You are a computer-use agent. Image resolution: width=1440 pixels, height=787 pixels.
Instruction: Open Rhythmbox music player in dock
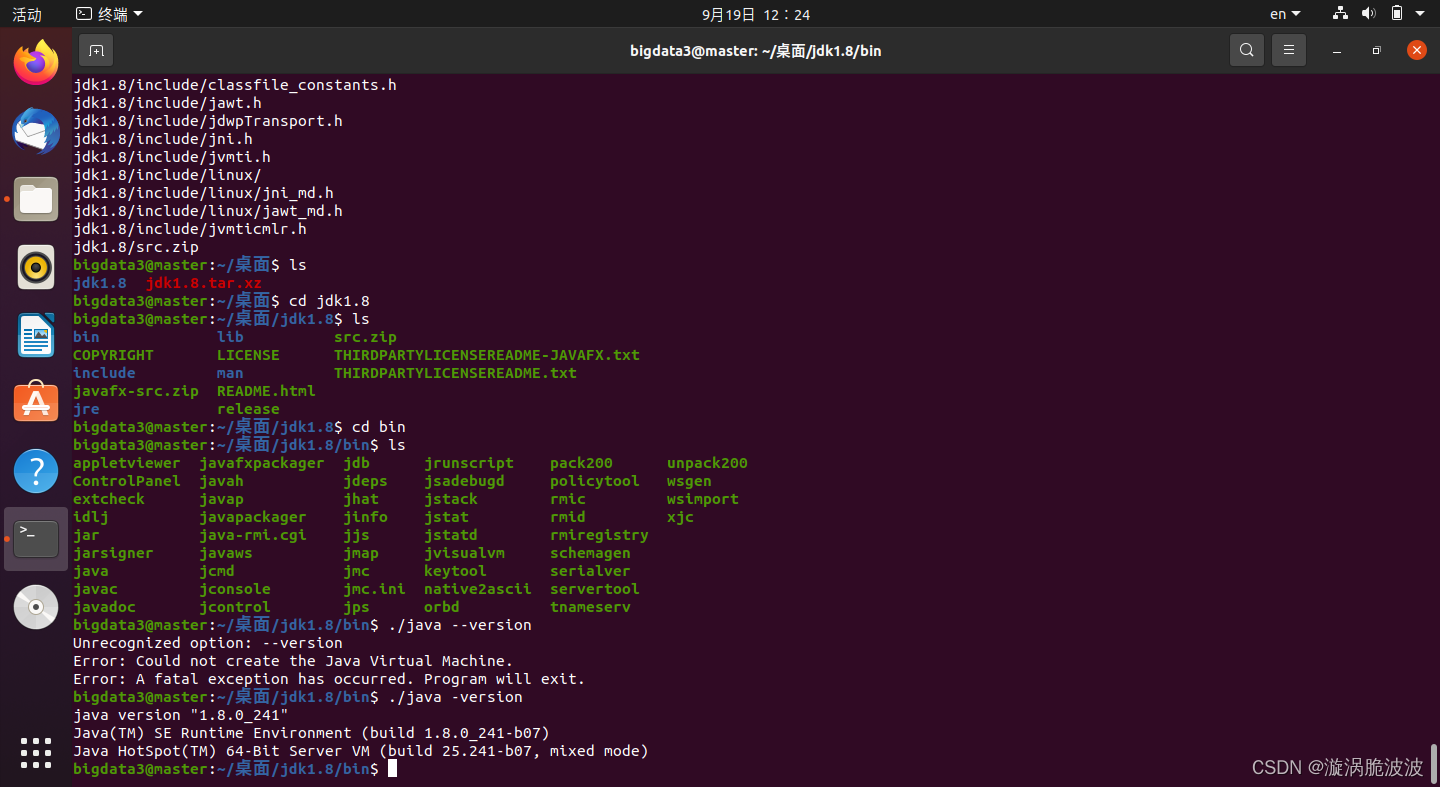(x=36, y=267)
